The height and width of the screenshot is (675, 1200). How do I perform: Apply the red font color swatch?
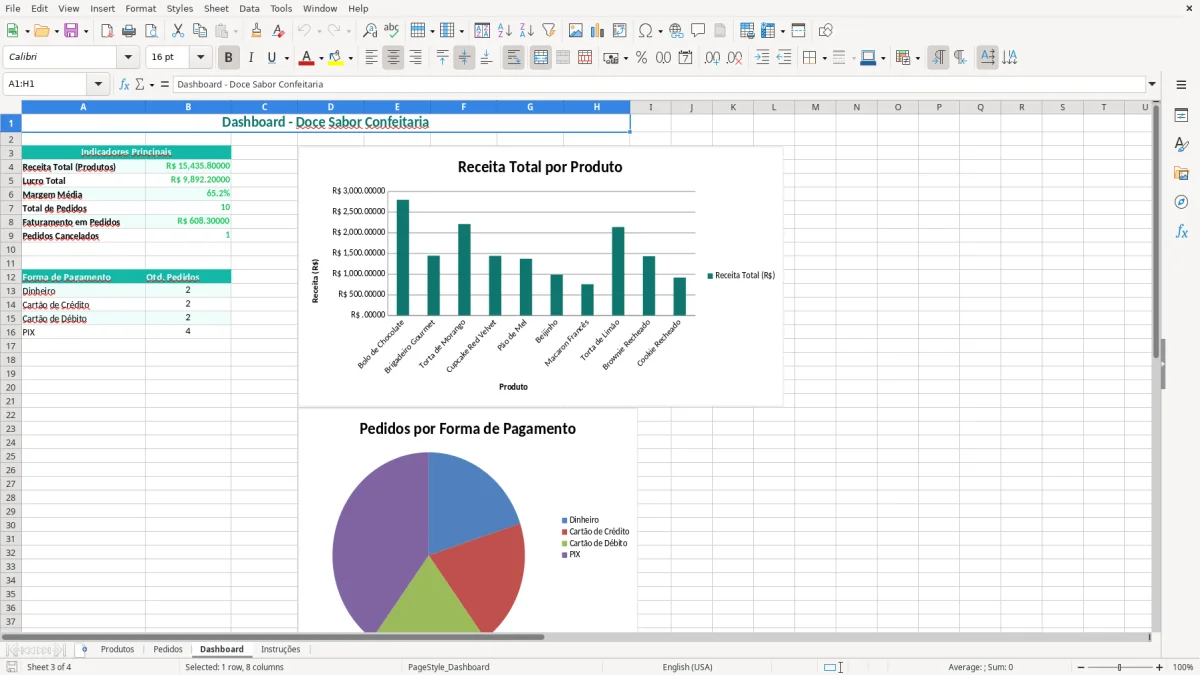click(x=307, y=58)
